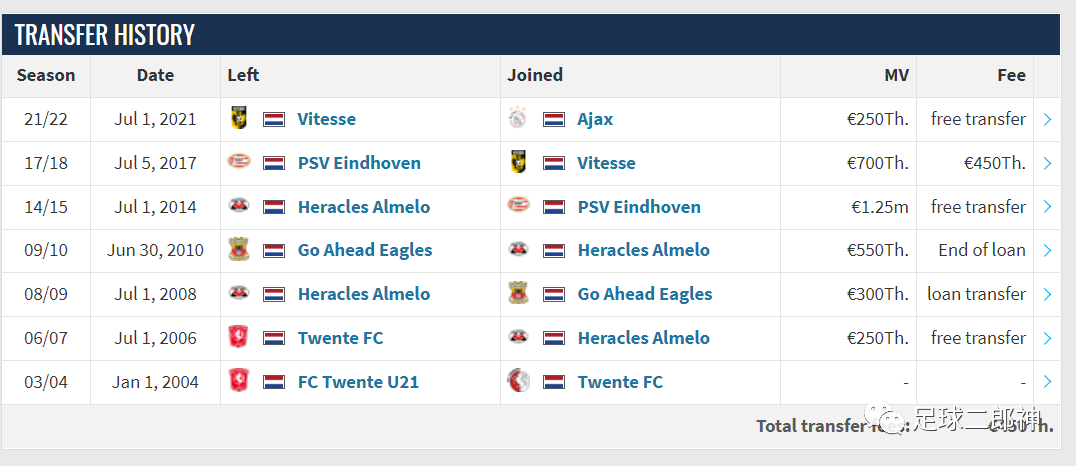Expand the 21/22 transfer details arrow

point(1047,119)
